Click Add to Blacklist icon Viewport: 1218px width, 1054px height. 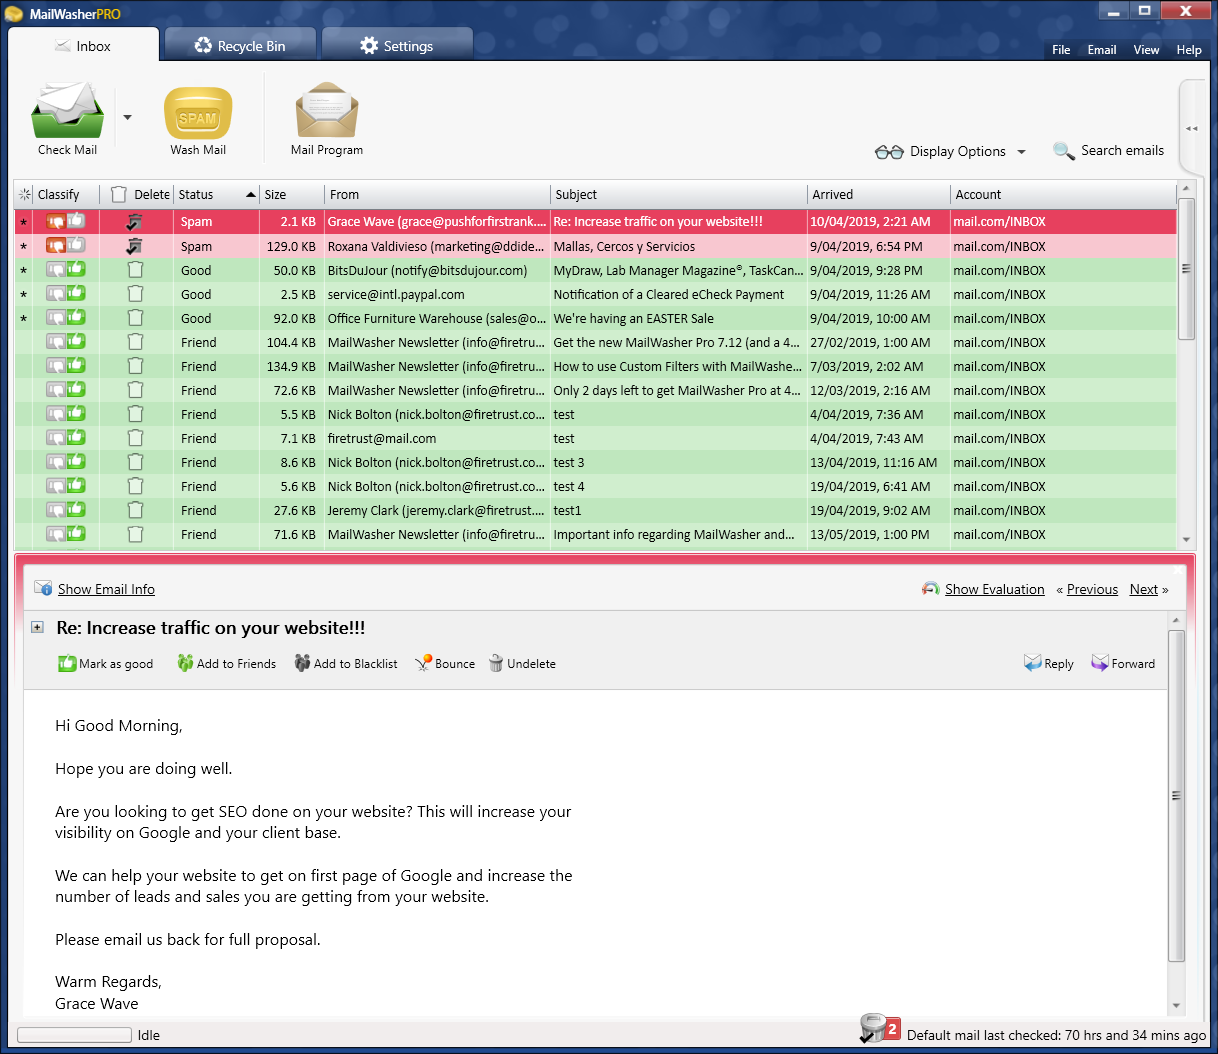(x=302, y=663)
